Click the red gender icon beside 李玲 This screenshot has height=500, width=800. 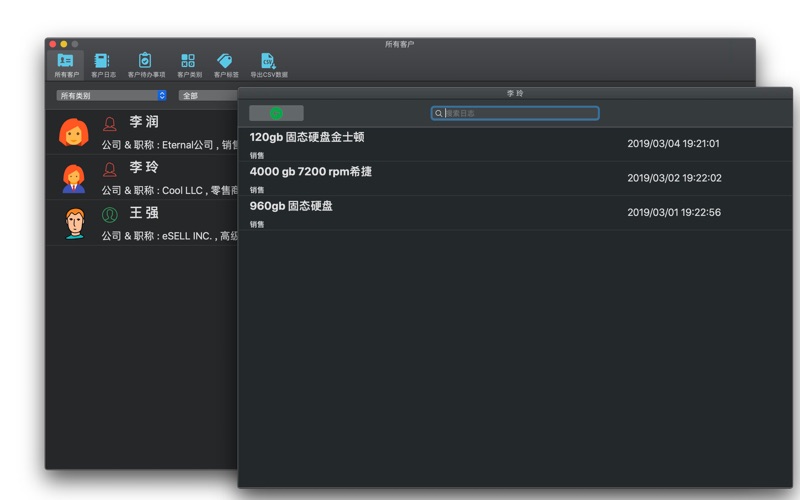[x=110, y=169]
